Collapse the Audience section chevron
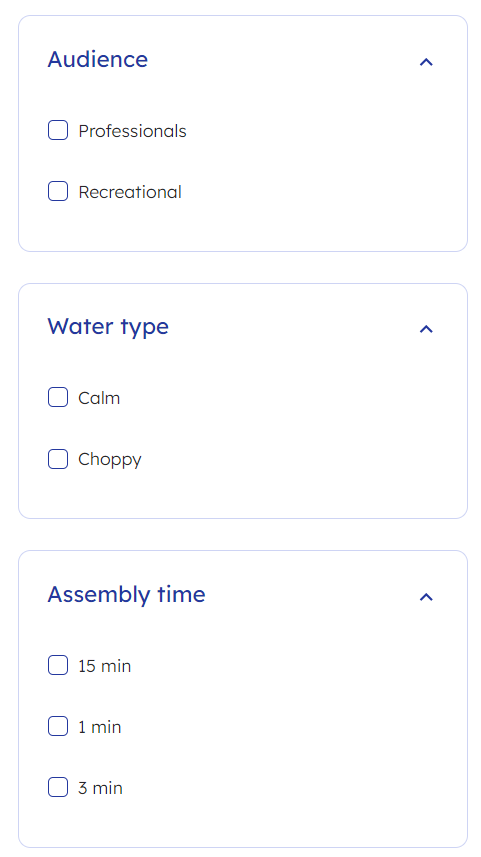481x857 pixels. tap(426, 62)
